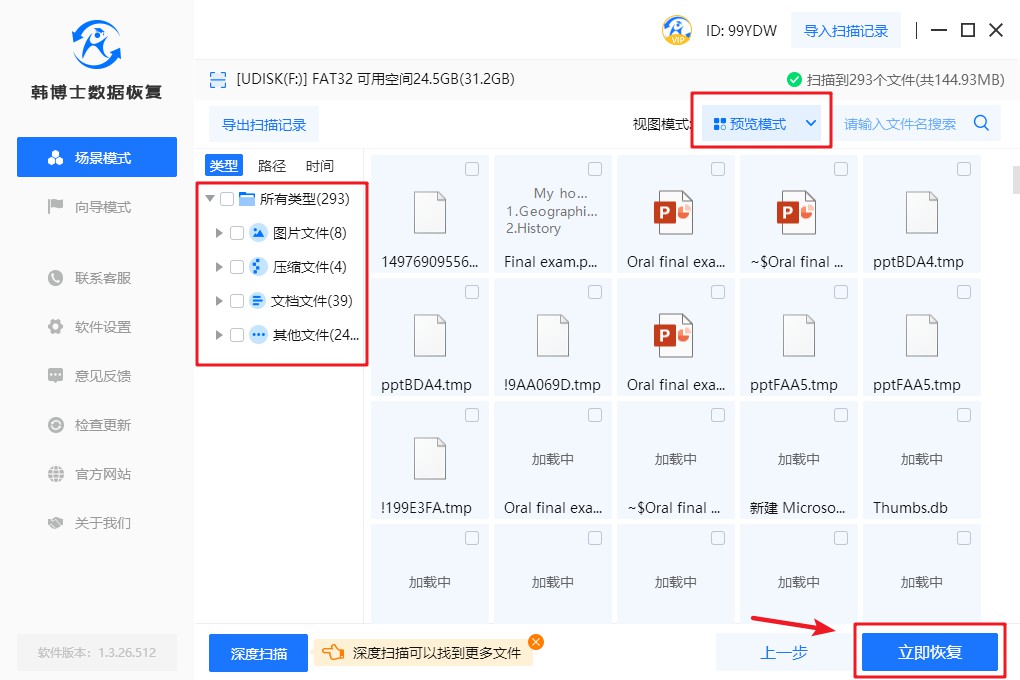The width and height of the screenshot is (1020, 680).
Task: Click the VIP user avatar icon
Action: point(677,30)
